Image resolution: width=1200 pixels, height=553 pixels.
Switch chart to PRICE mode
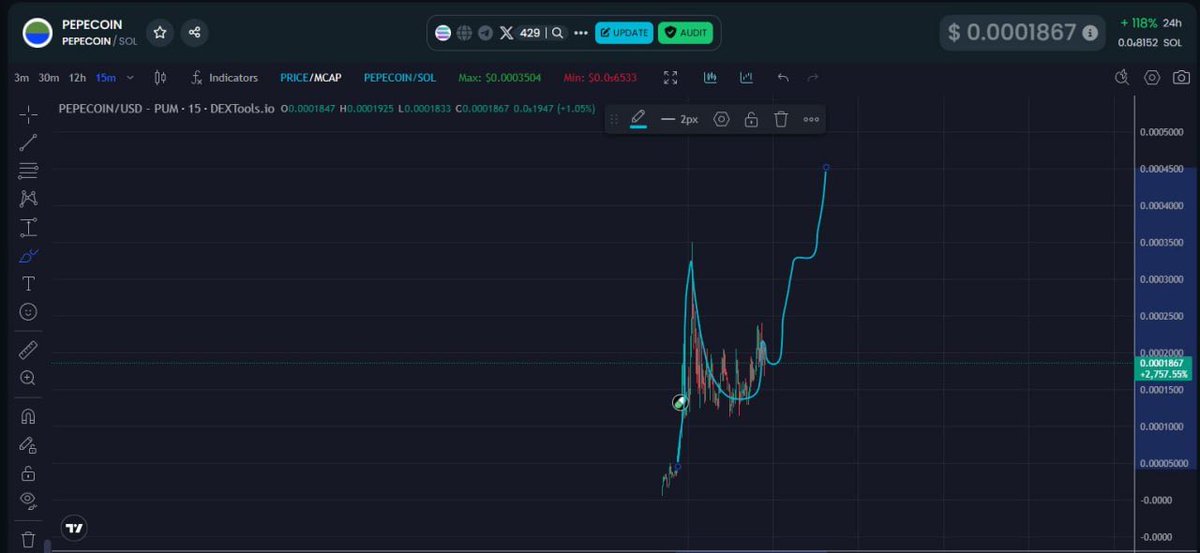click(294, 77)
